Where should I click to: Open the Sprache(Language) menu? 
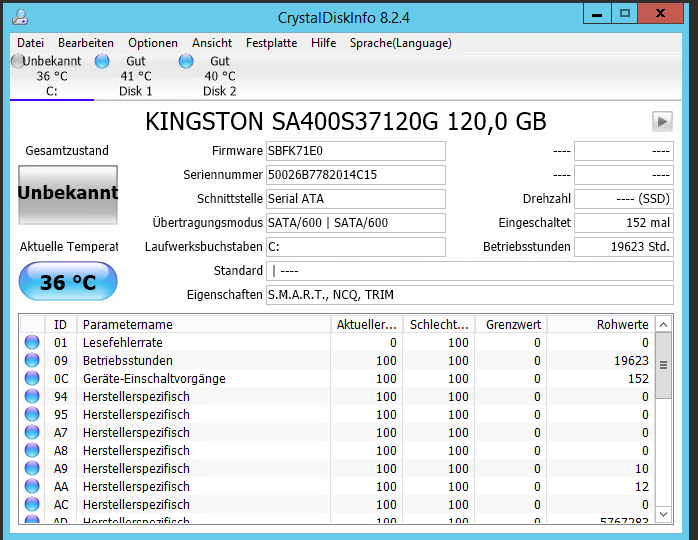click(401, 43)
